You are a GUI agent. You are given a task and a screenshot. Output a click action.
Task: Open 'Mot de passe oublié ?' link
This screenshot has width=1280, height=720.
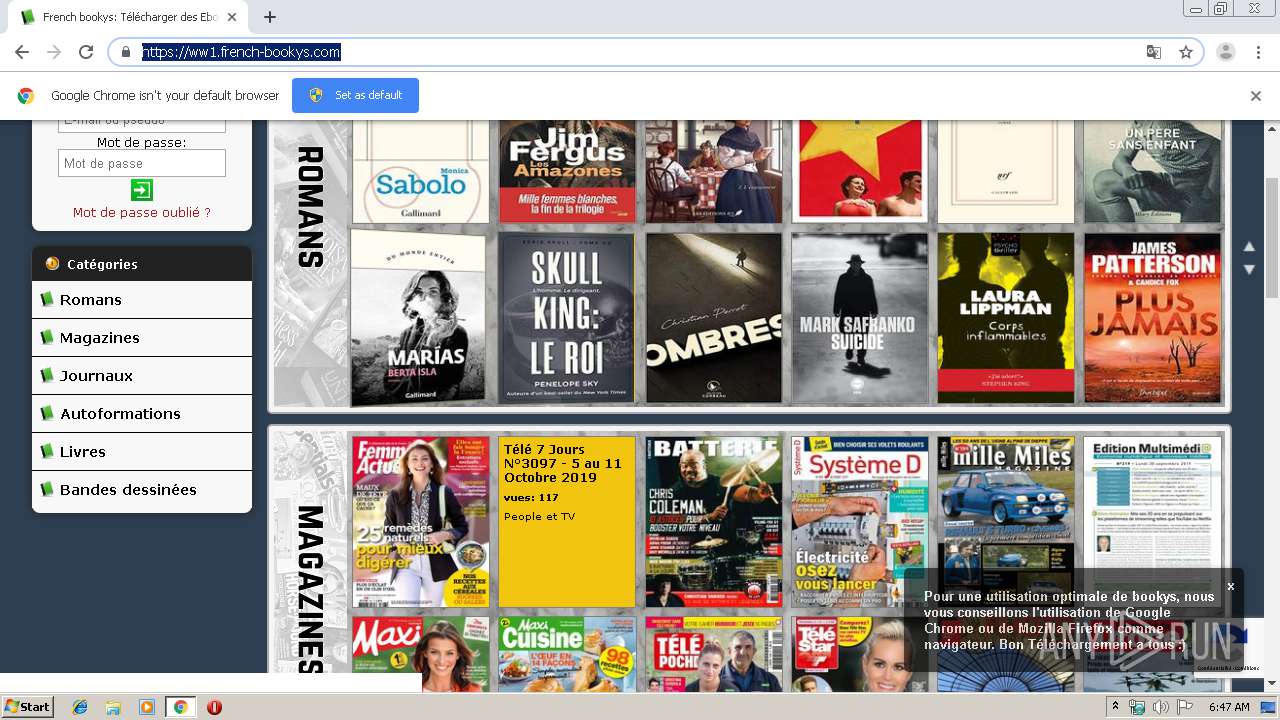[x=142, y=212]
